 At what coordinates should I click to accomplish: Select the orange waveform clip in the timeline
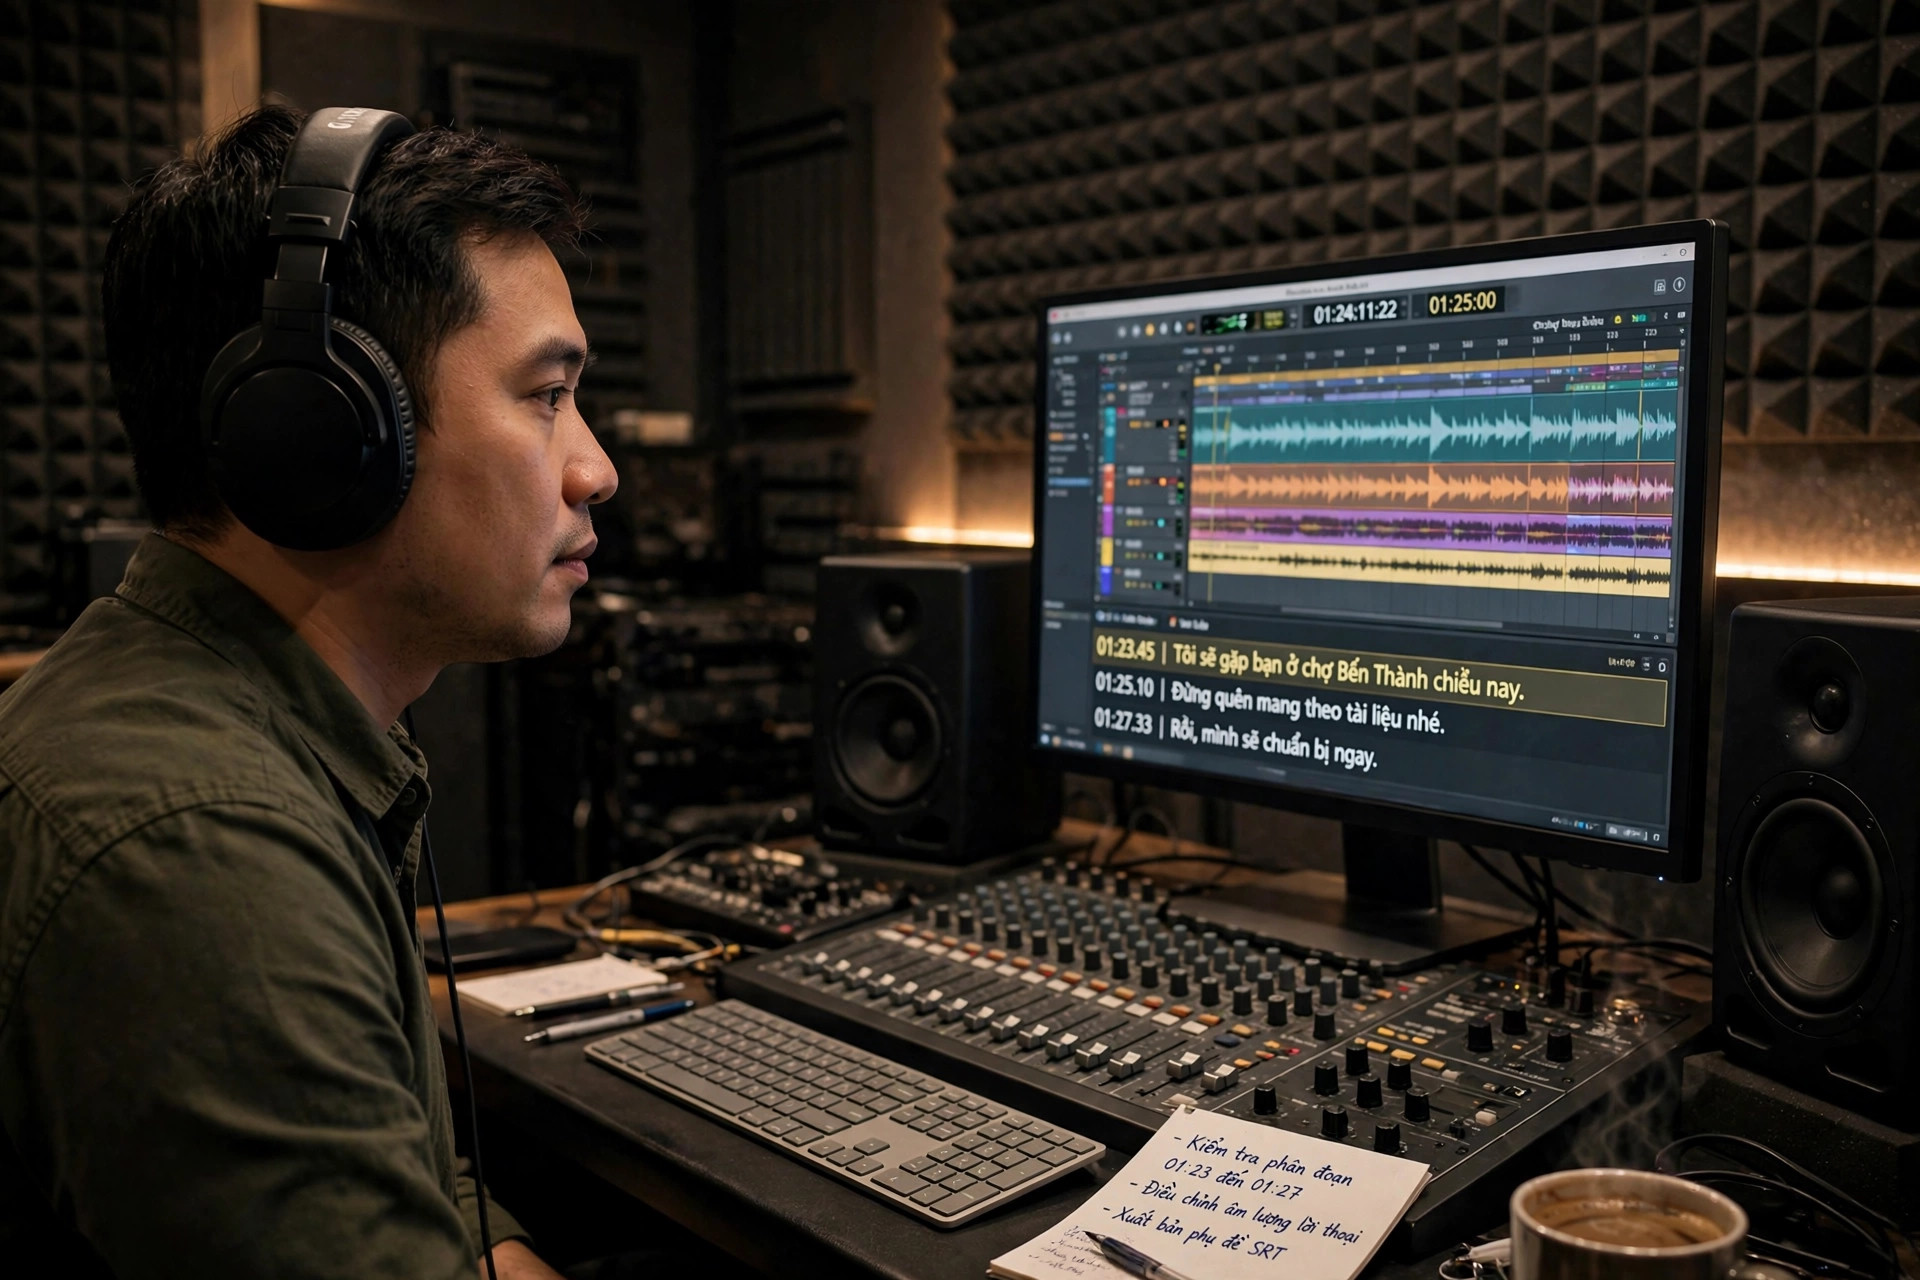1380,487
